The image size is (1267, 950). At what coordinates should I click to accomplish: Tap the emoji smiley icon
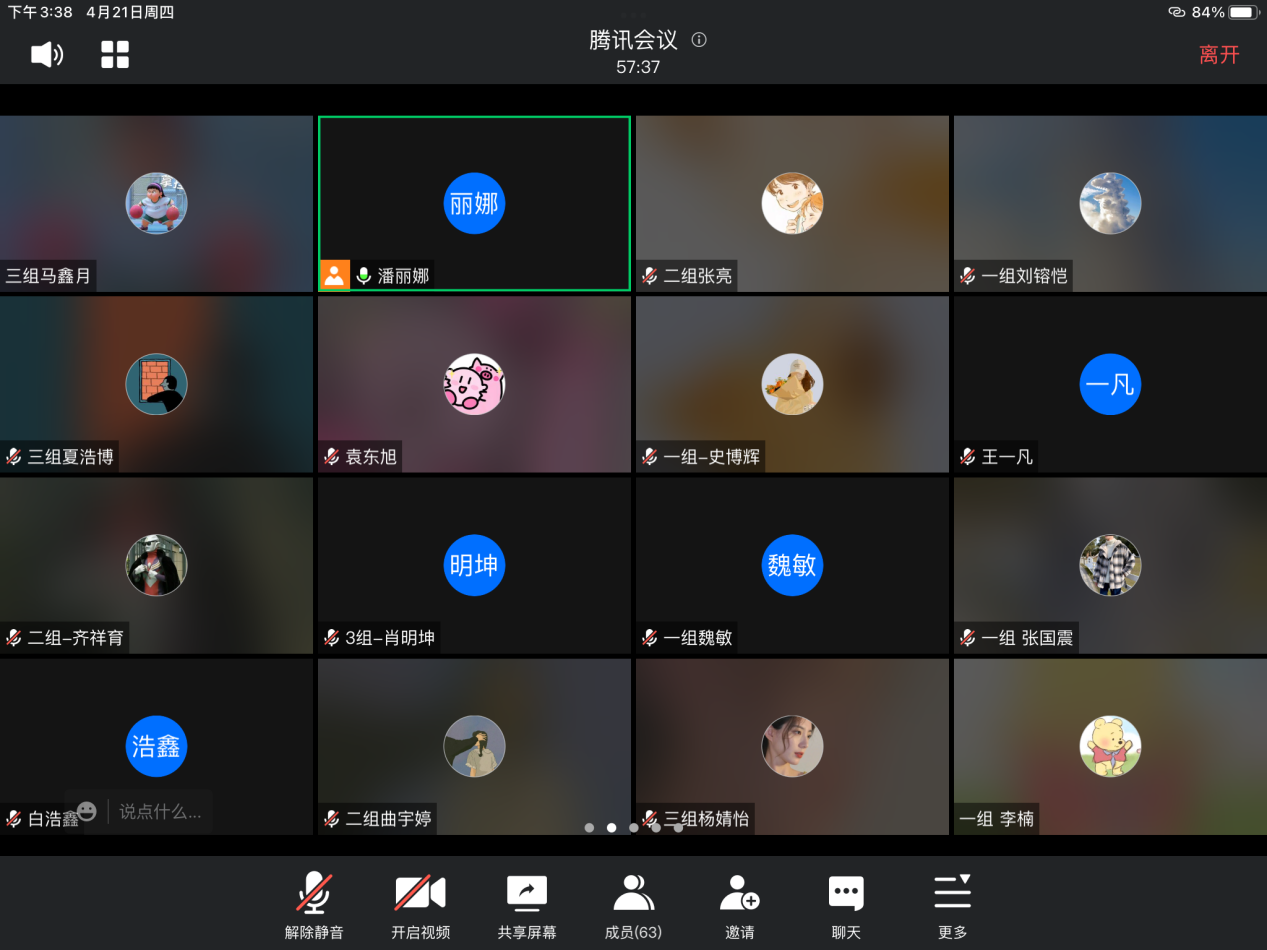pyautogui.click(x=87, y=811)
